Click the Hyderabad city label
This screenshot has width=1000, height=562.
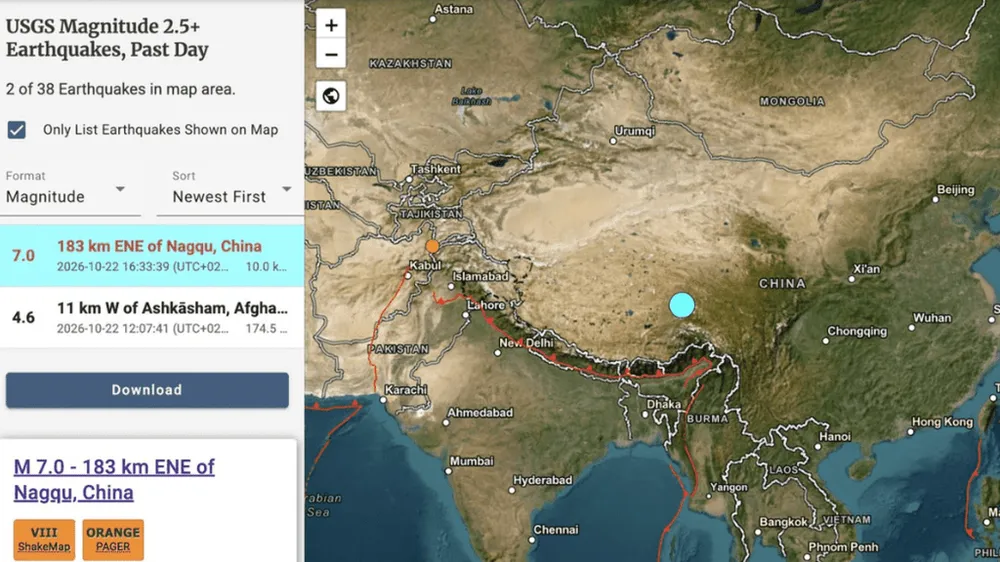tap(542, 480)
